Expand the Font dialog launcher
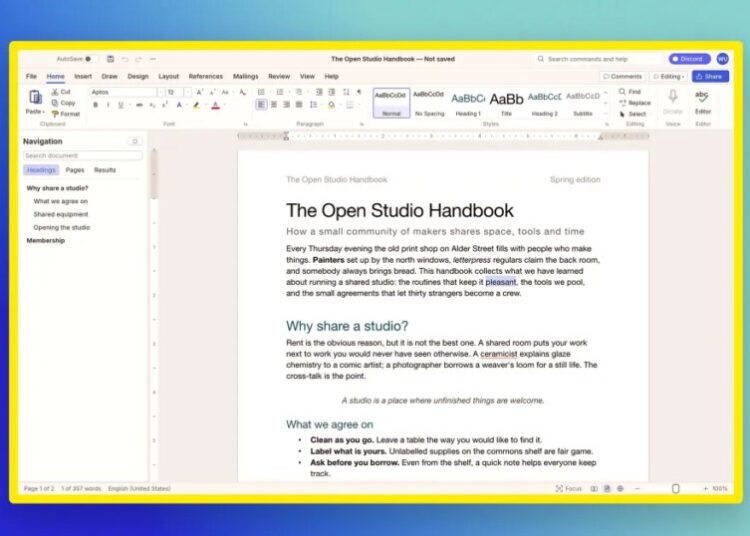Viewport: 750px width, 536px height. coord(245,124)
